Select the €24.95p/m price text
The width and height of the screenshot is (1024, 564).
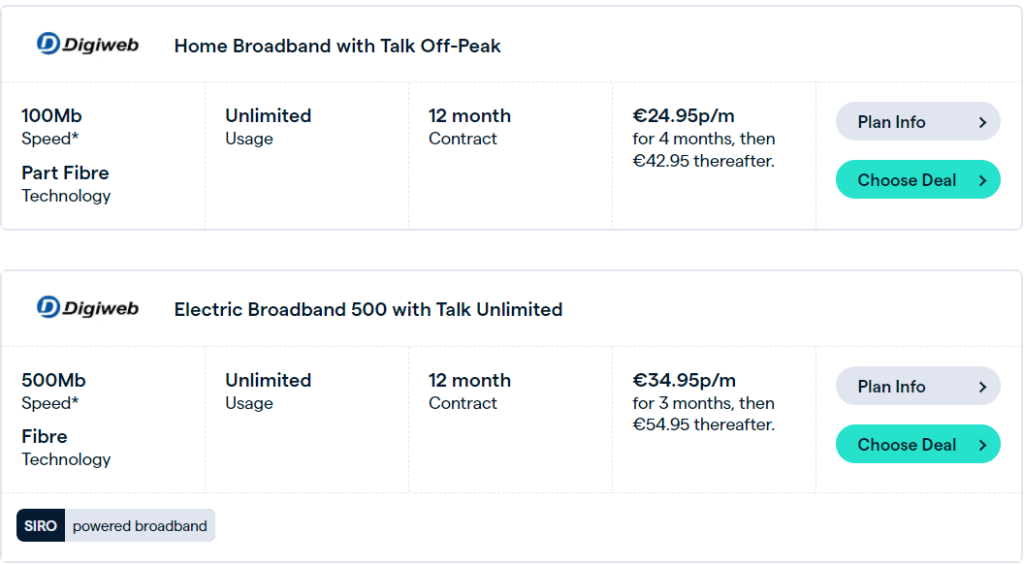pyautogui.click(x=684, y=115)
